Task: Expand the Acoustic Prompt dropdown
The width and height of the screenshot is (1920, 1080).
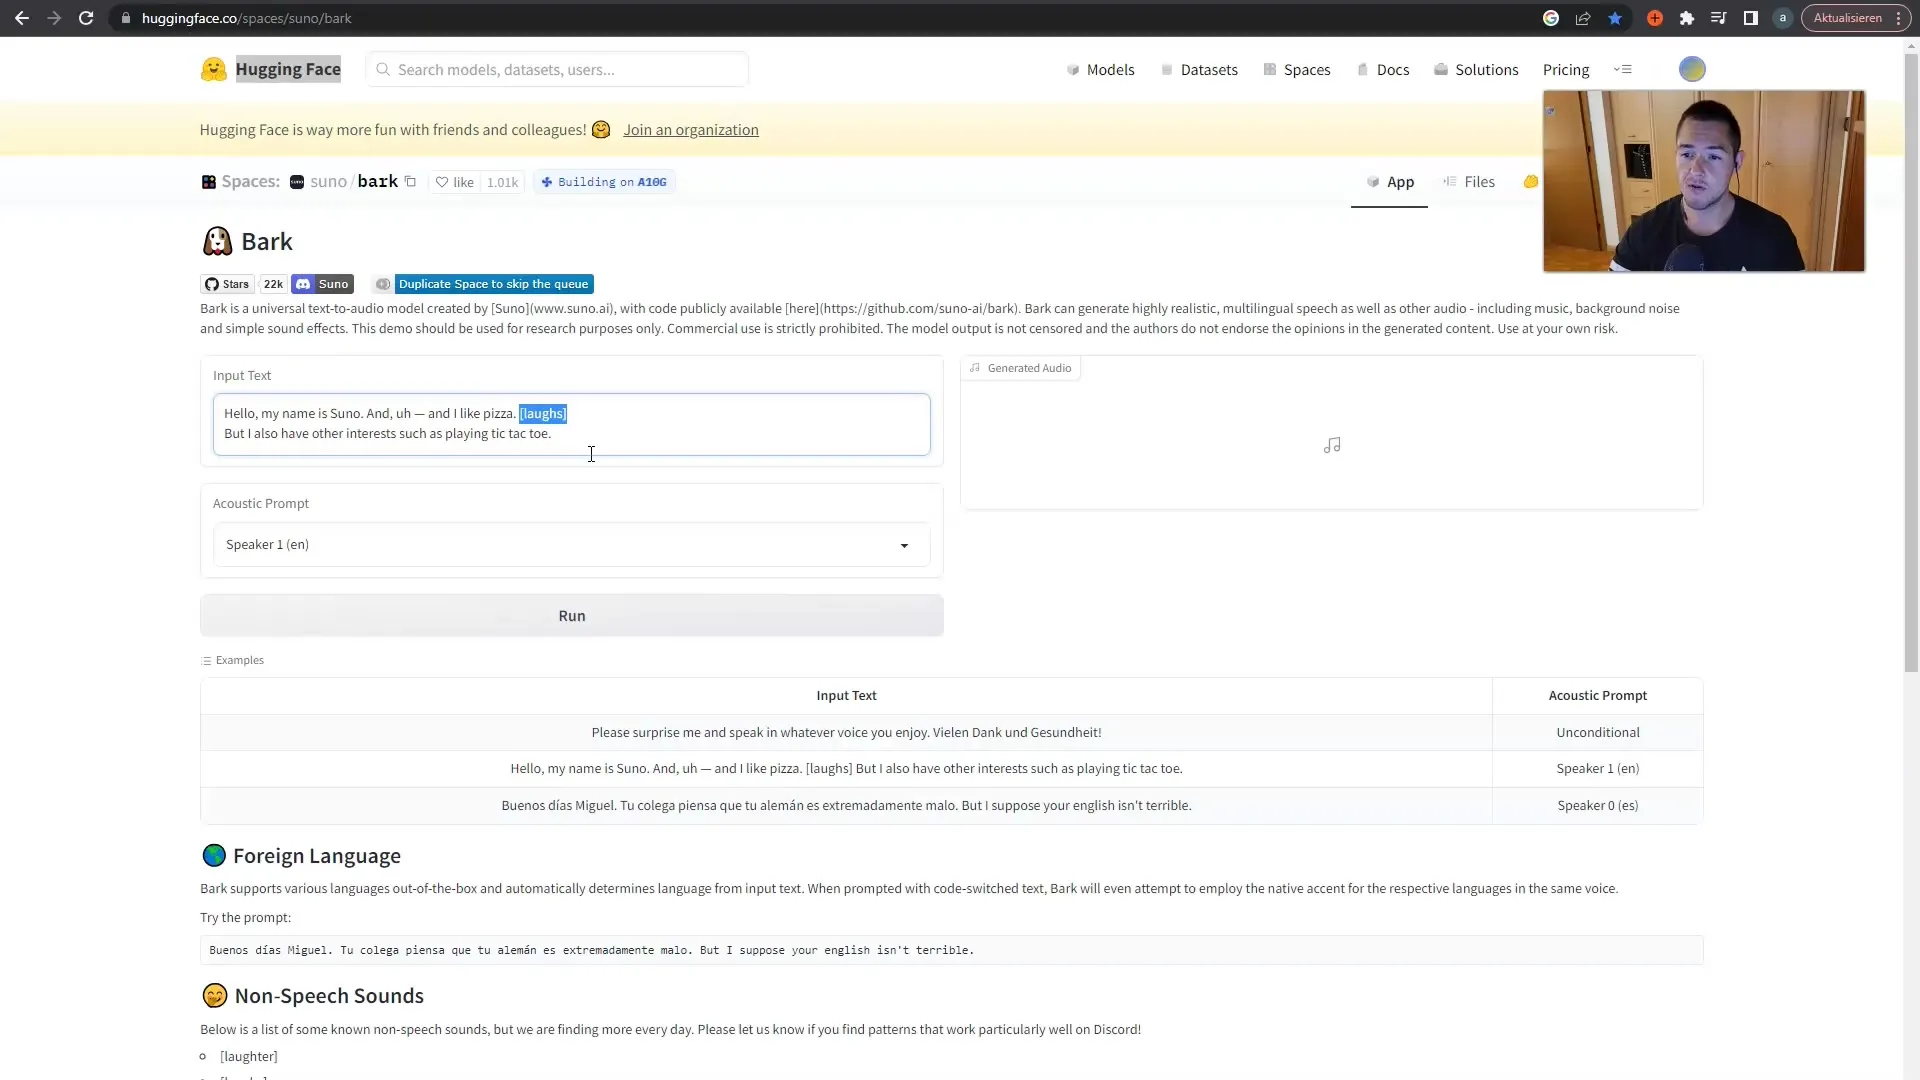Action: click(x=571, y=545)
